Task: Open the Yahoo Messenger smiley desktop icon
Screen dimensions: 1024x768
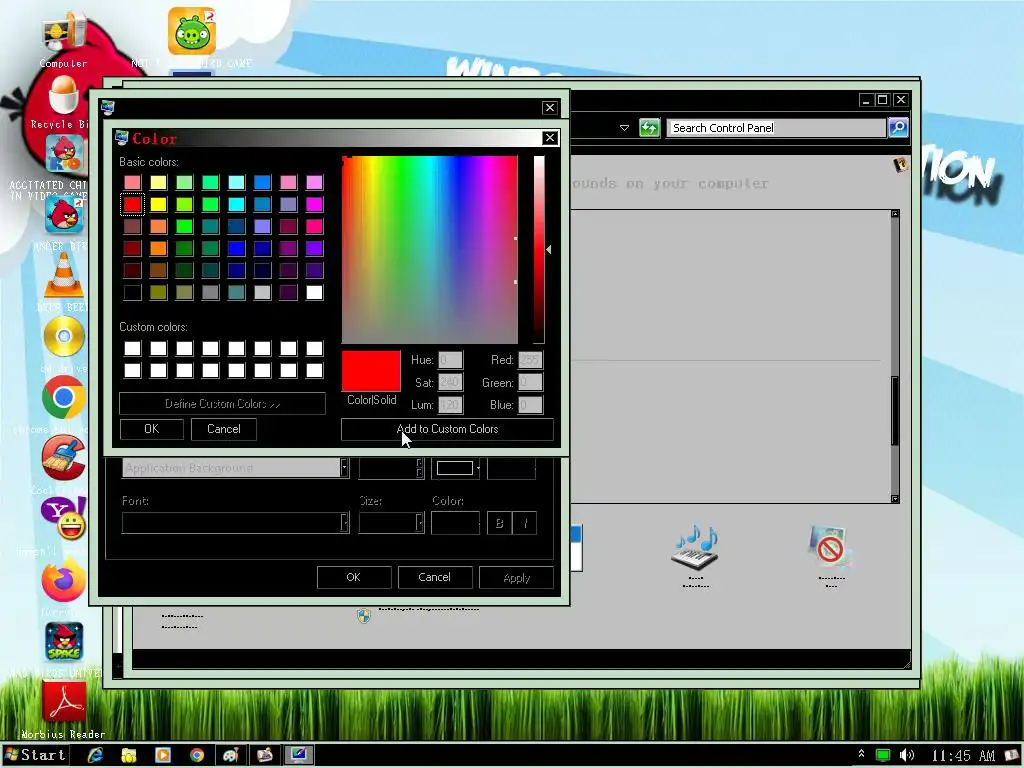Action: tap(63, 519)
